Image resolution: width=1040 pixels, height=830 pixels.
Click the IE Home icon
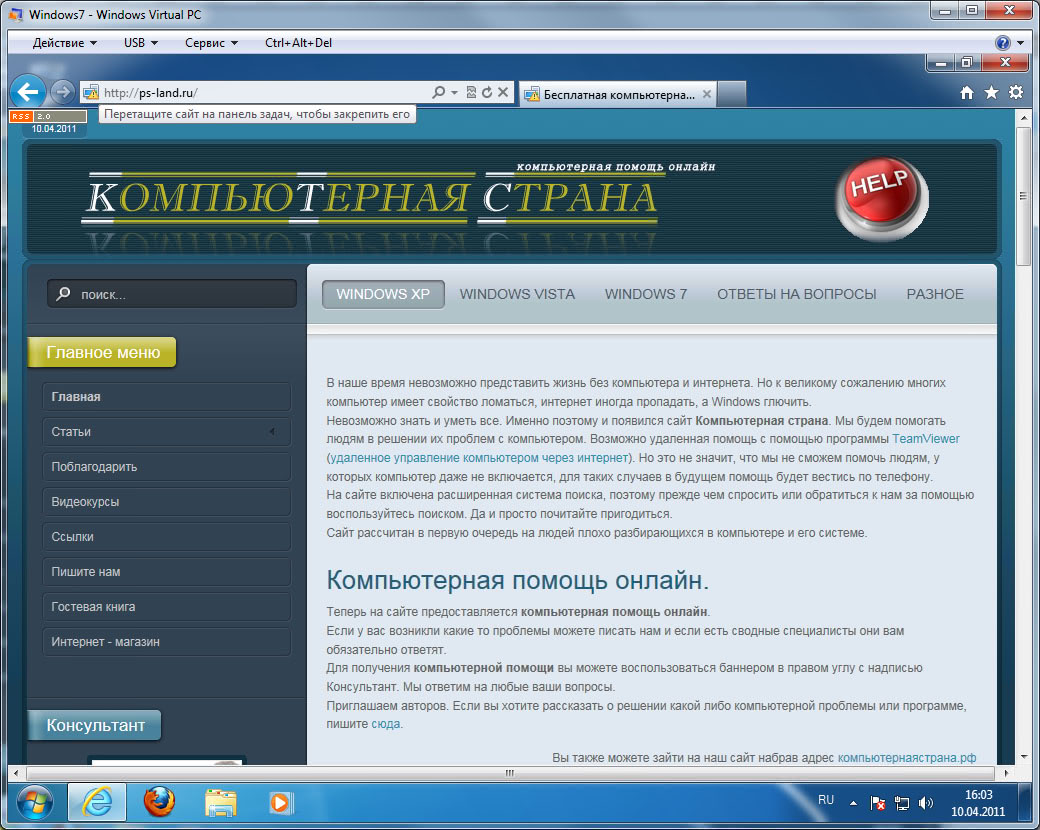click(967, 93)
